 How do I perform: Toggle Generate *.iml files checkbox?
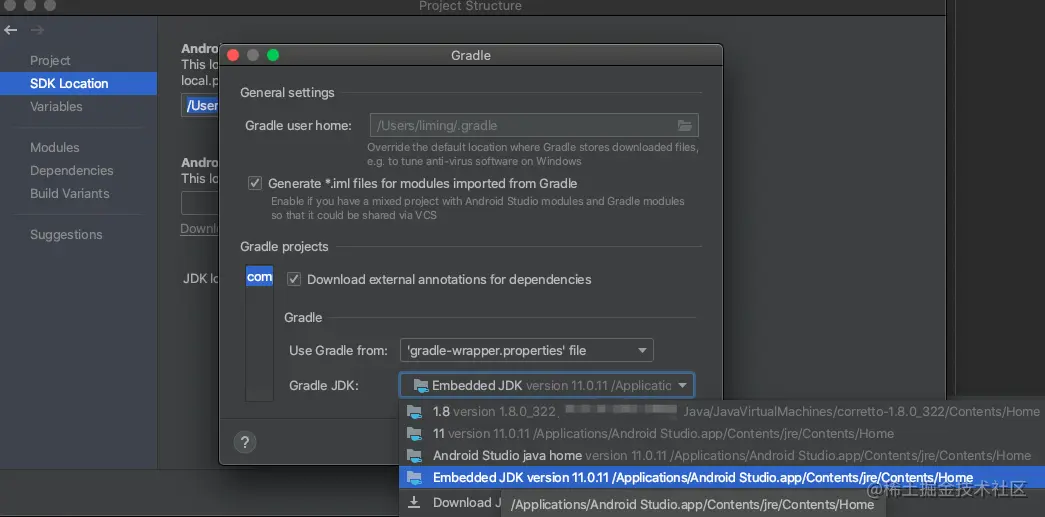pos(255,183)
